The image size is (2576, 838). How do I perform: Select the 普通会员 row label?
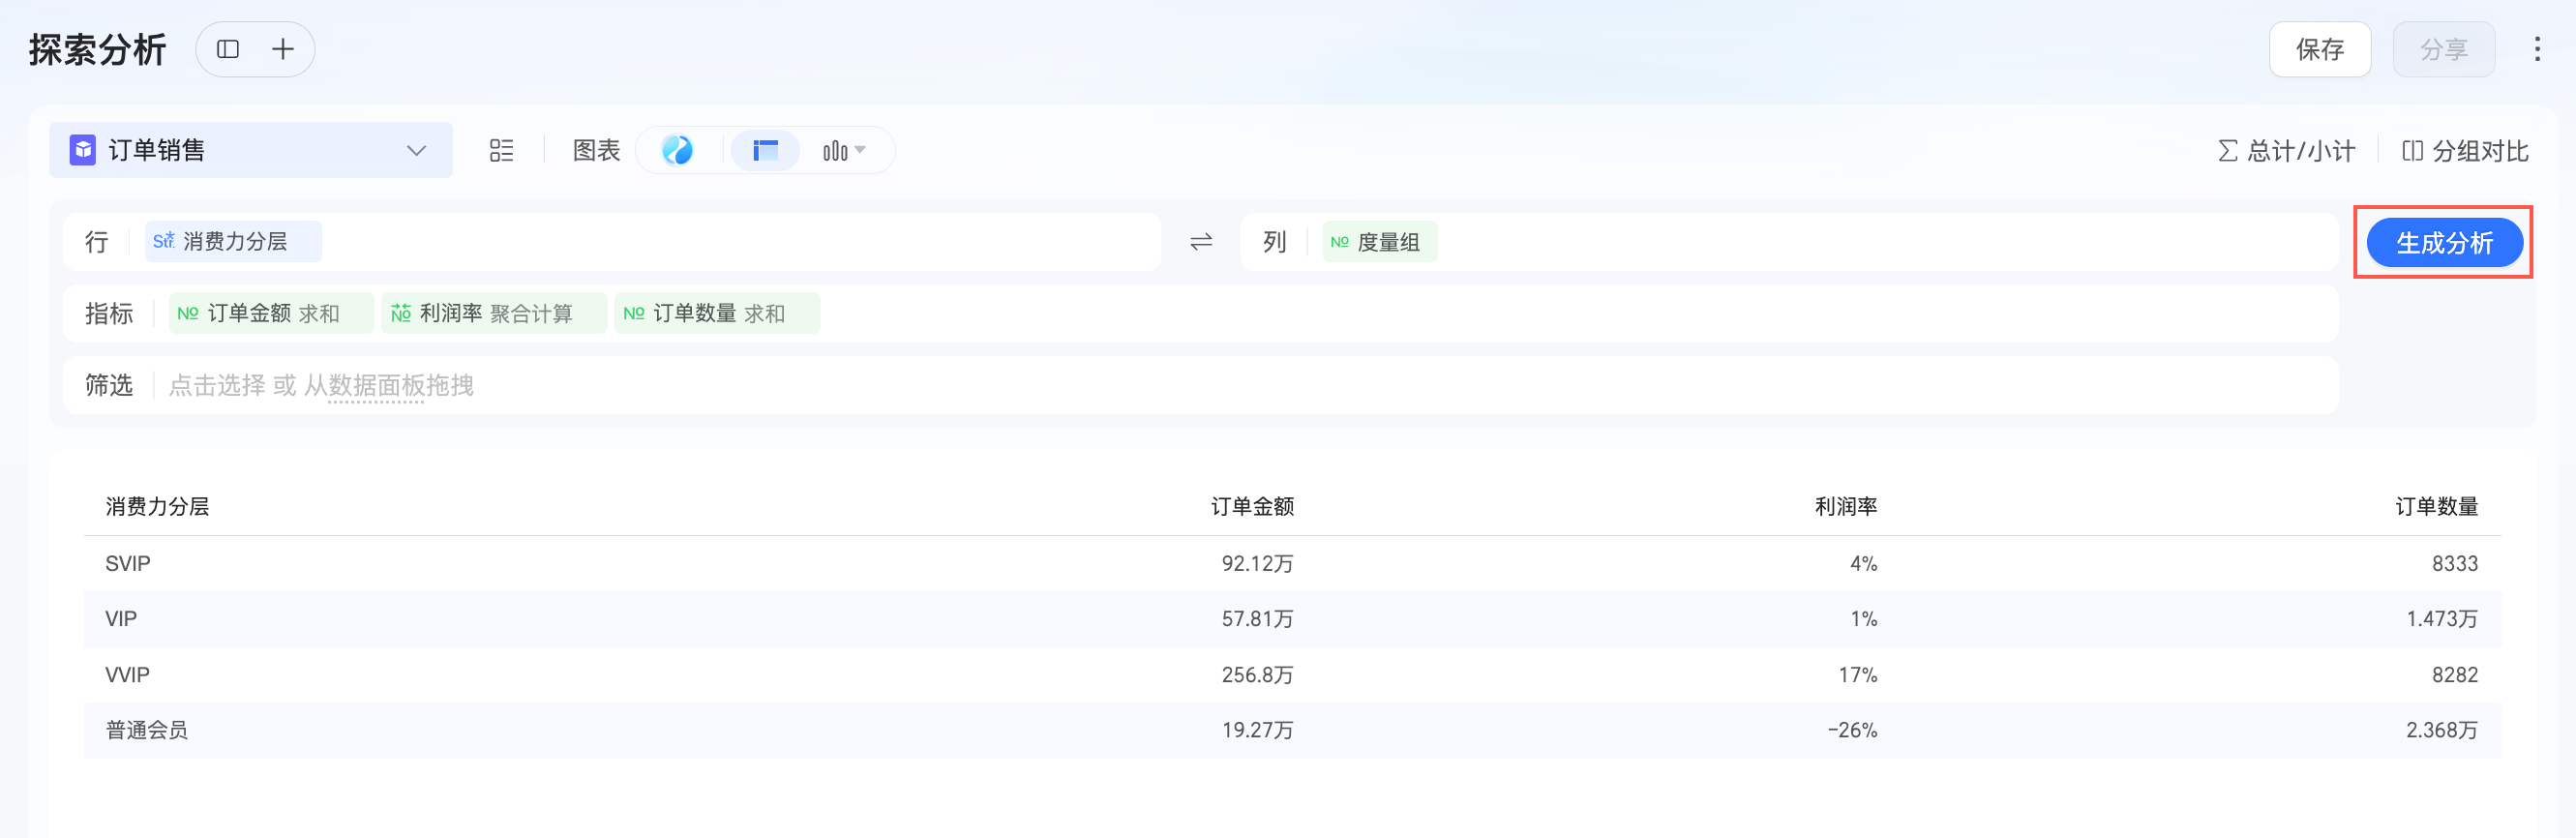[x=146, y=730]
